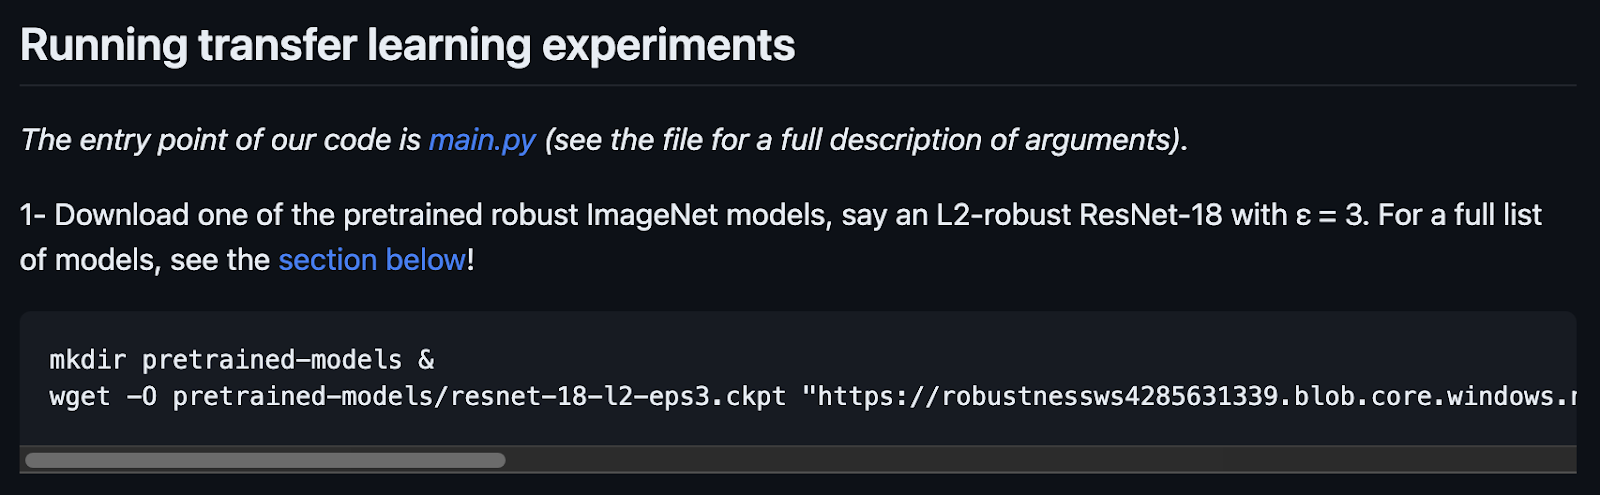Image resolution: width=1600 pixels, height=495 pixels.
Task: Click the "wget" command in the code block
Action: pyautogui.click(x=79, y=397)
